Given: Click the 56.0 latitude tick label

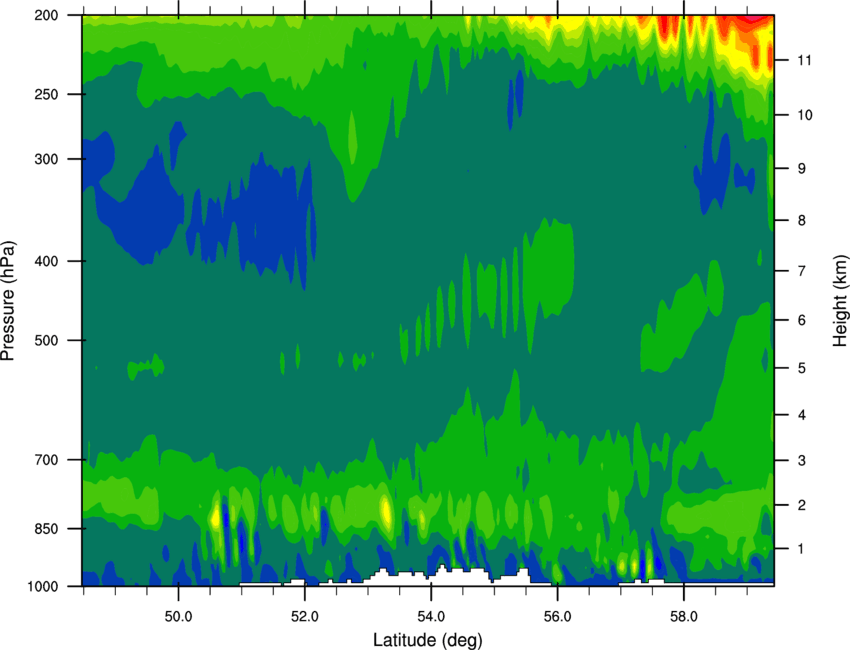Looking at the screenshot, I should (x=558, y=617).
